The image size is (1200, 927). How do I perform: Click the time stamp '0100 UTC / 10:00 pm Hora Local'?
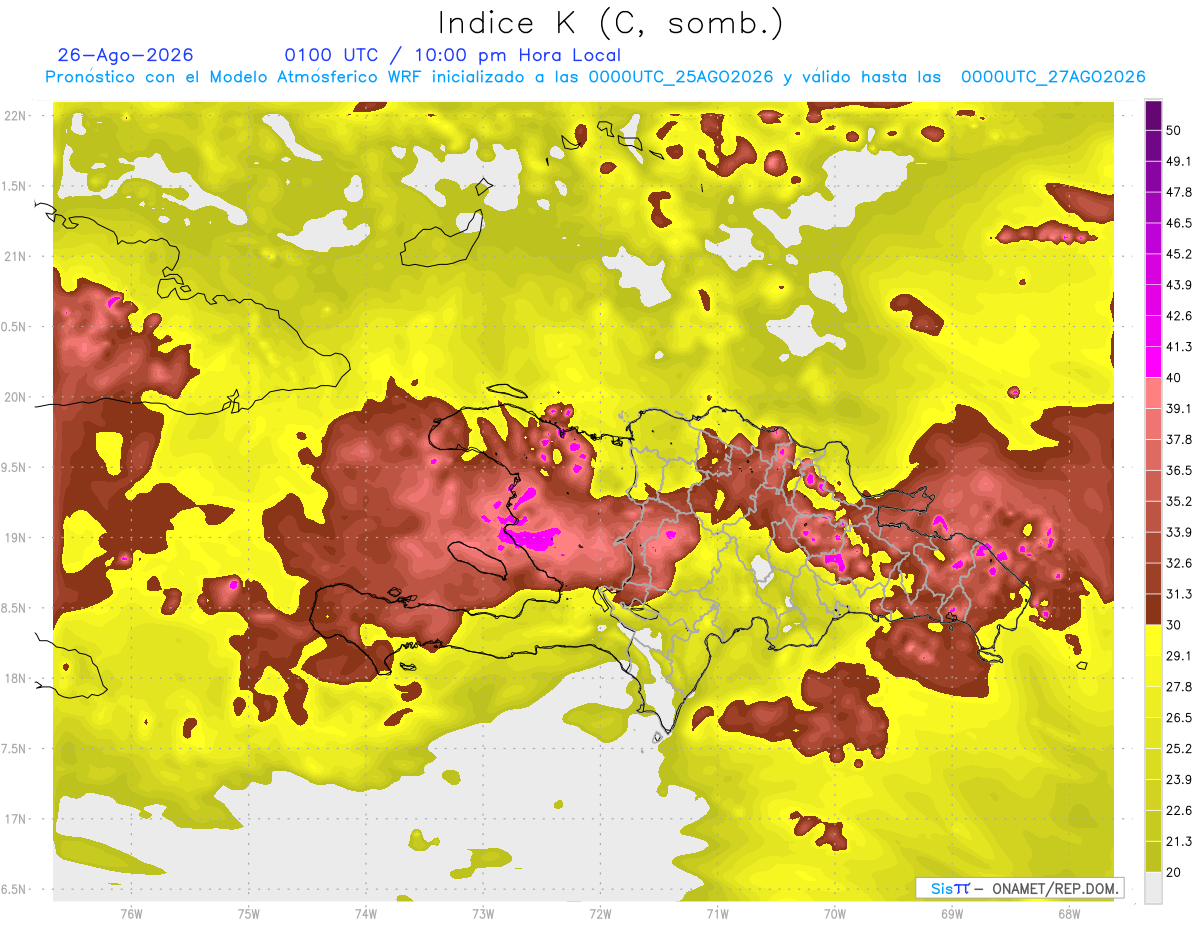pyautogui.click(x=453, y=55)
